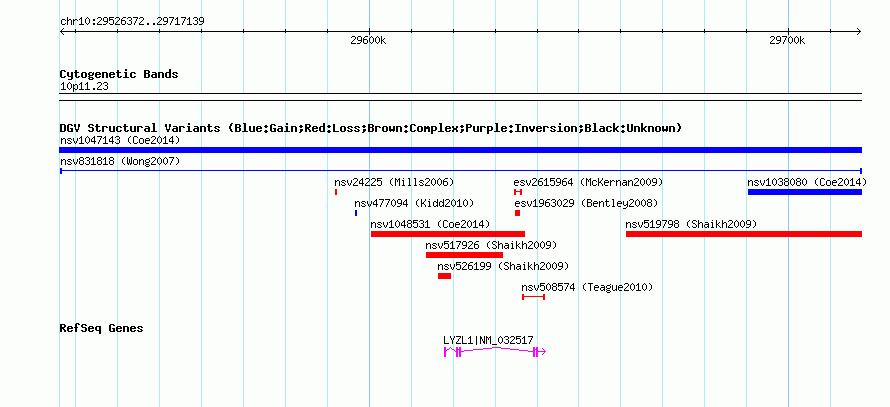
Task: Click the red nsv517926 loss bar
Action: coord(464,255)
